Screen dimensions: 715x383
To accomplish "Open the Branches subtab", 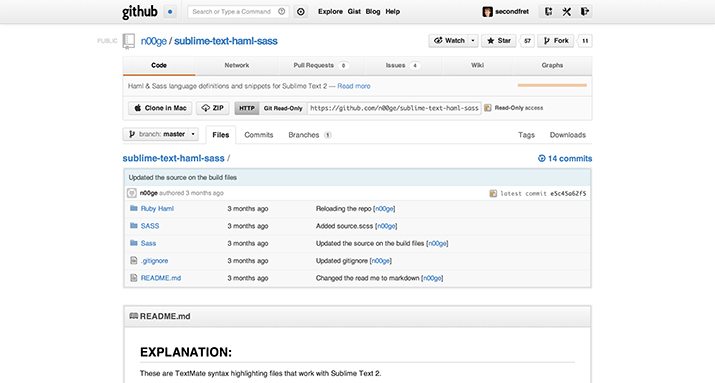I will tap(310, 135).
